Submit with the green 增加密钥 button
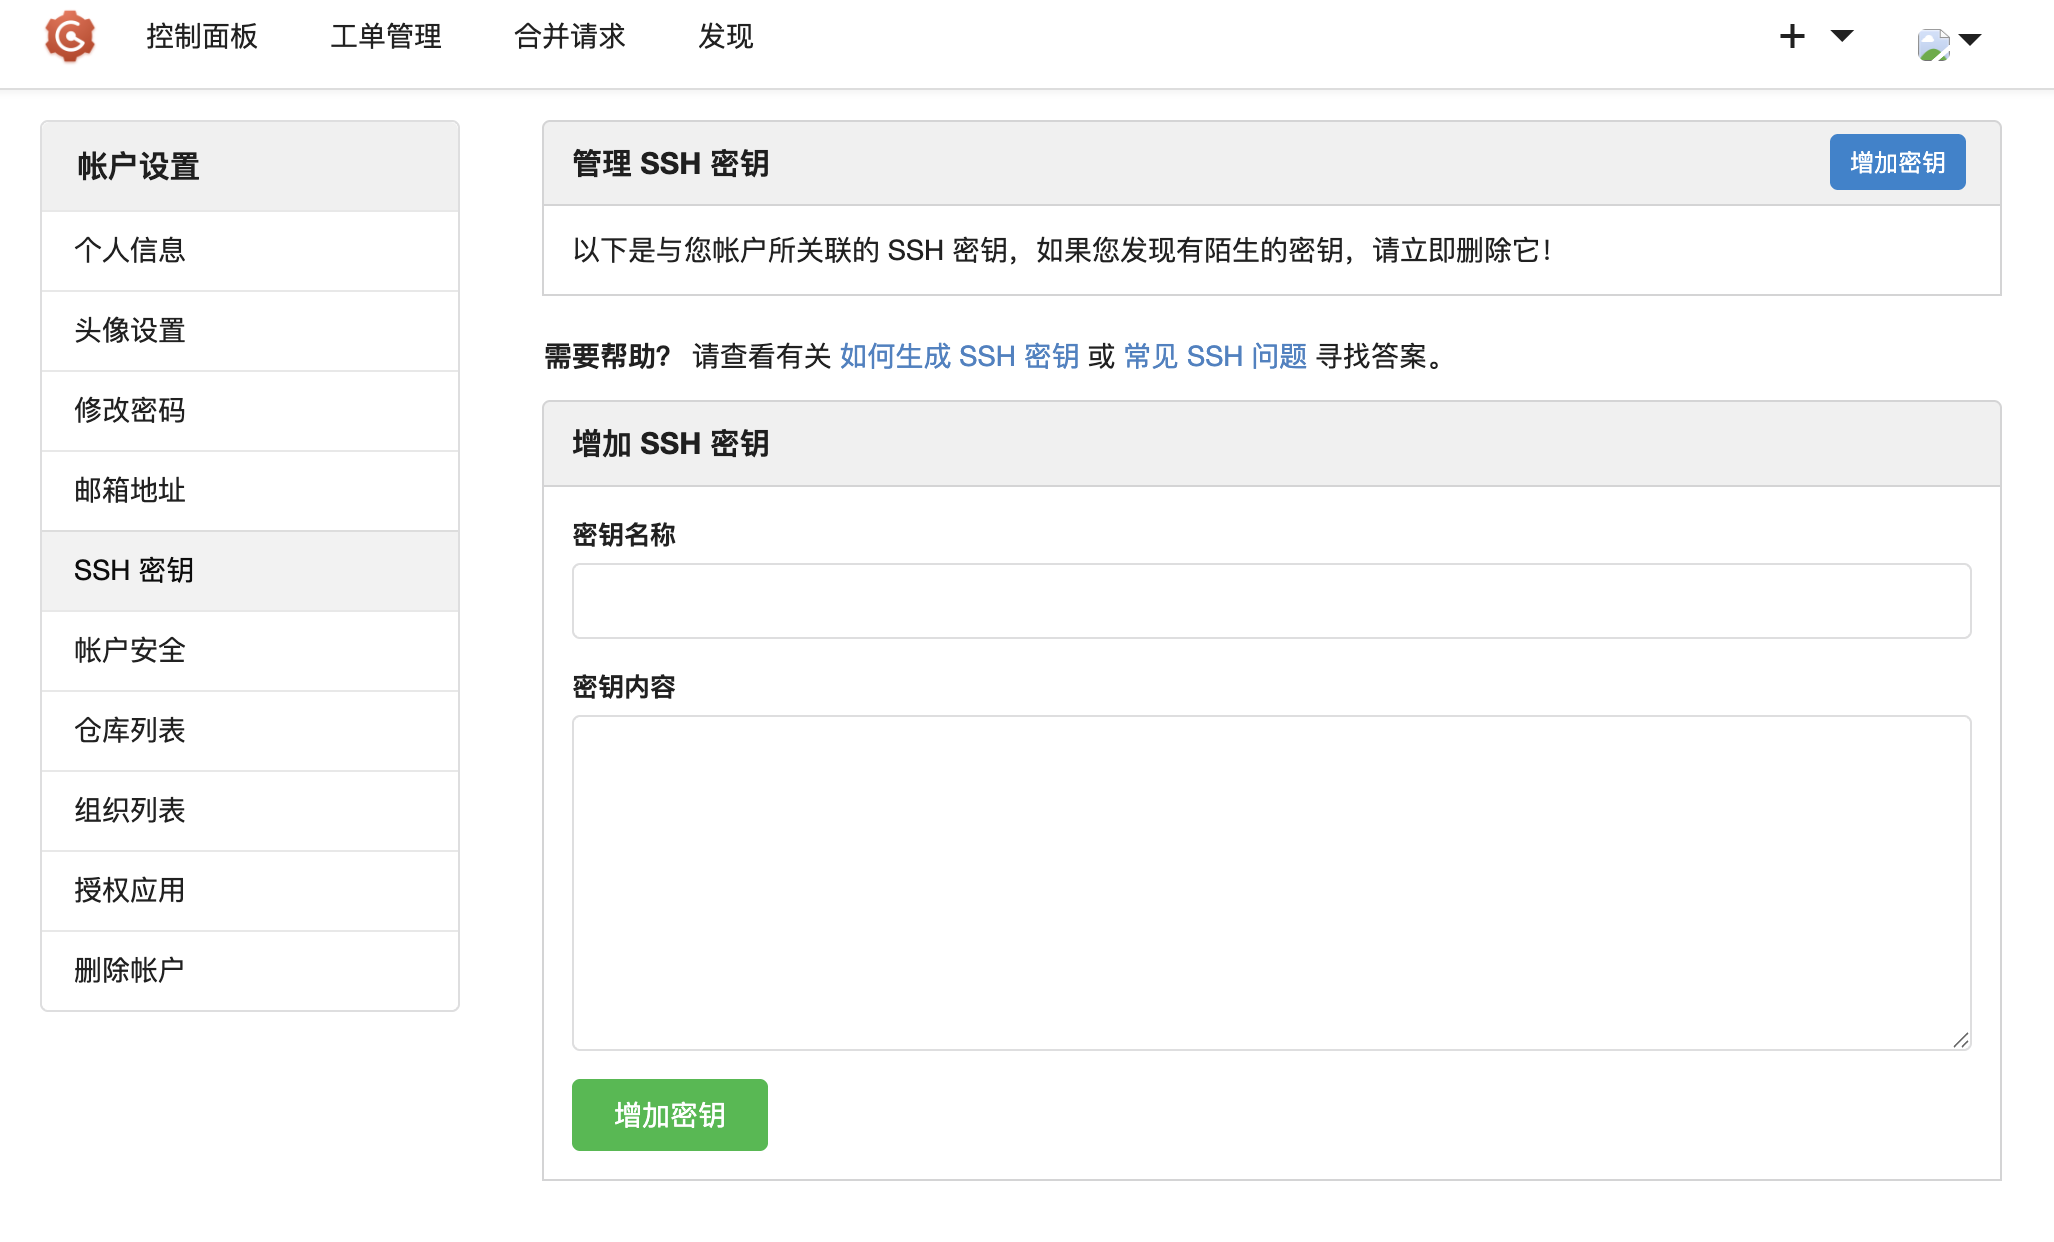This screenshot has height=1242, width=2054. point(669,1115)
